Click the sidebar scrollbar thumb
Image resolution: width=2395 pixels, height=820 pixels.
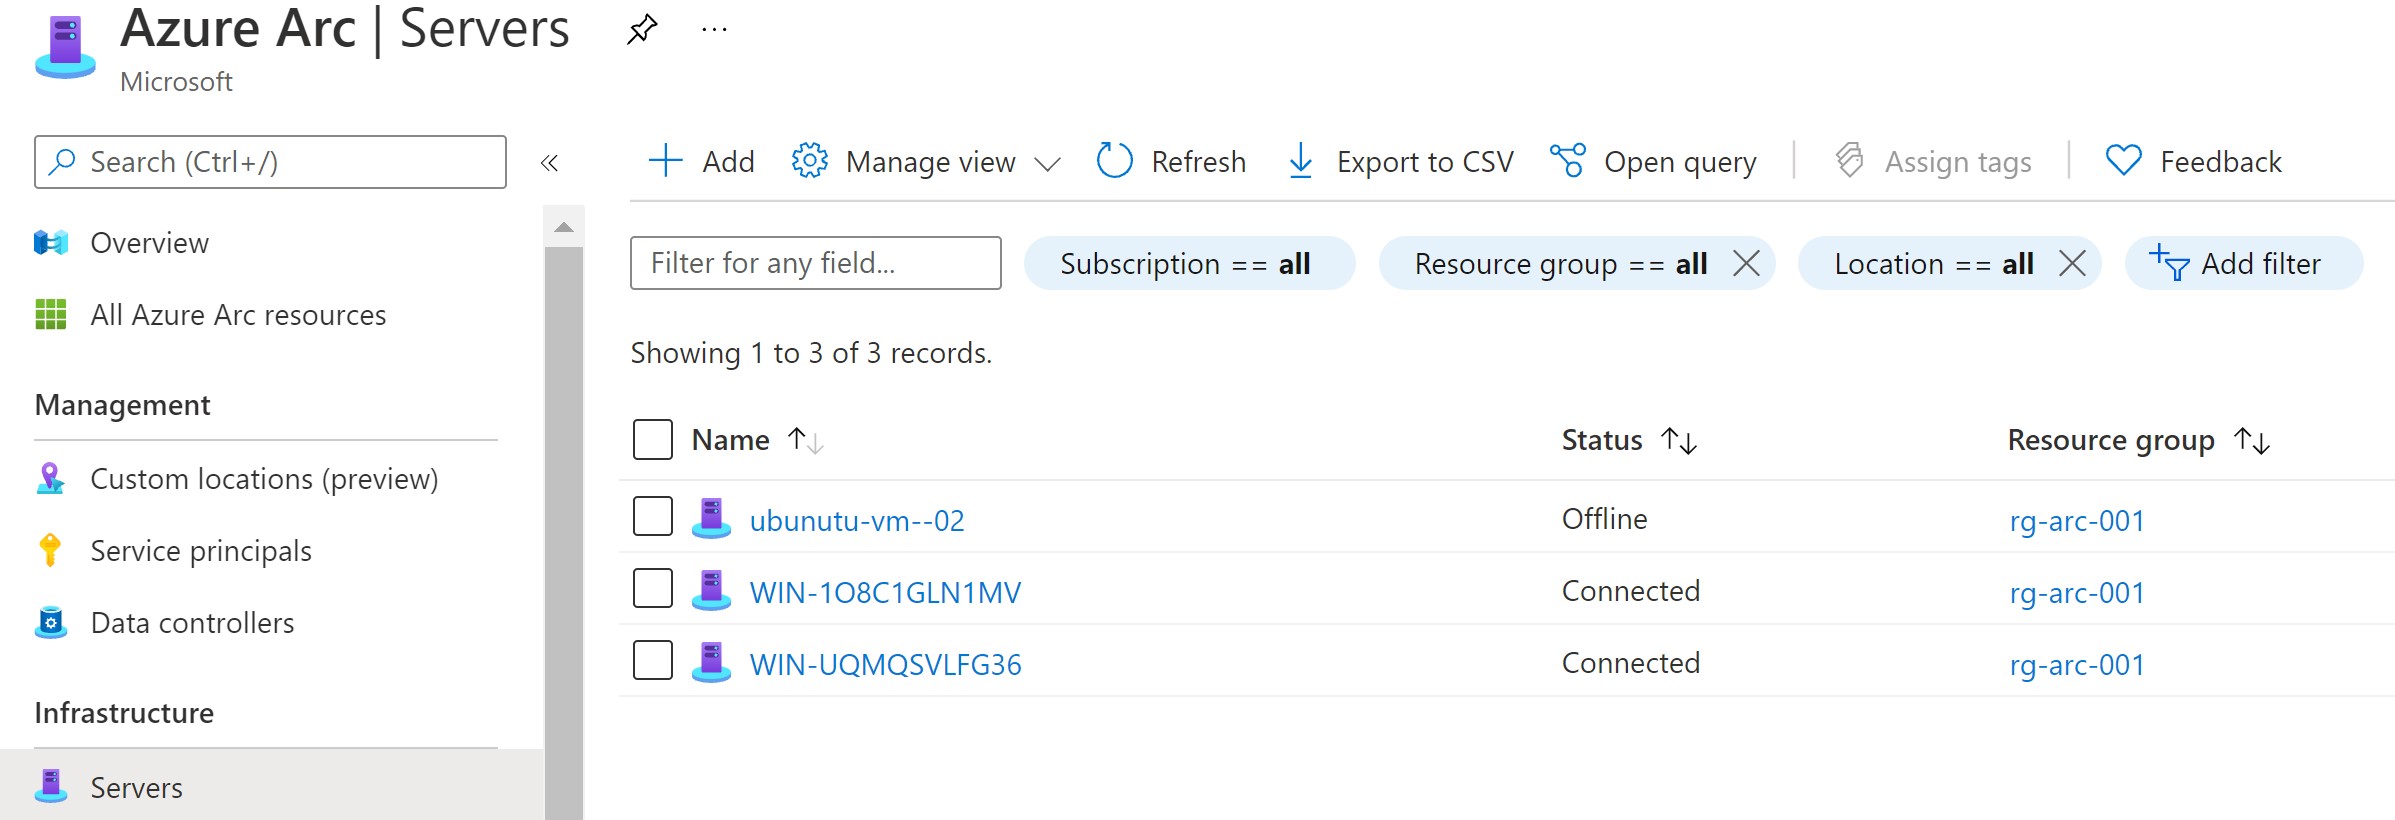pos(564,533)
